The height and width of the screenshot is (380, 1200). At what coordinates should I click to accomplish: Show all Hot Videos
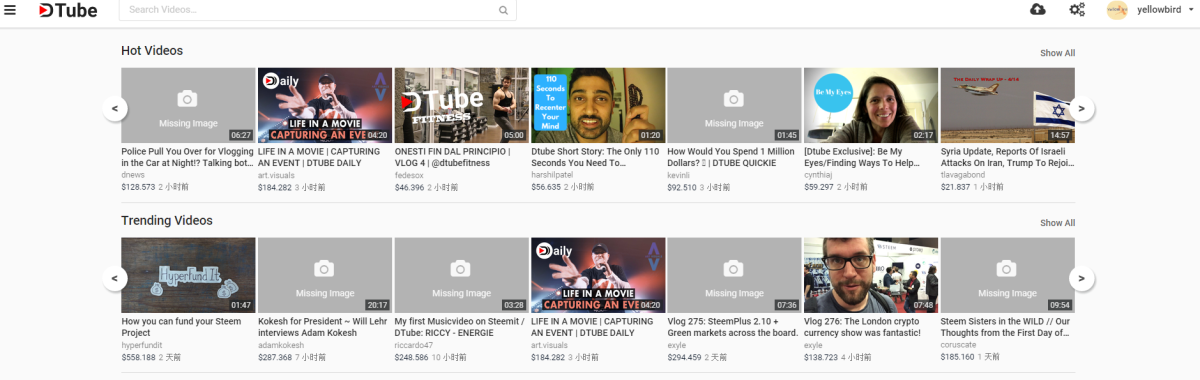tap(1057, 53)
